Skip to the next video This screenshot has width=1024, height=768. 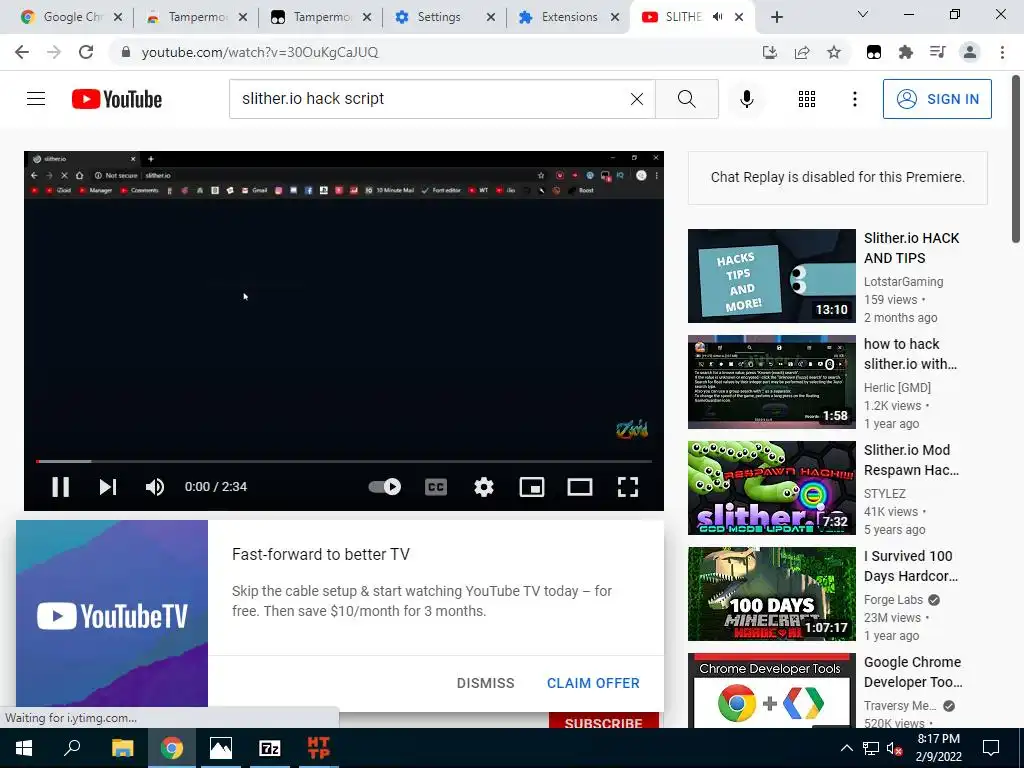108,487
